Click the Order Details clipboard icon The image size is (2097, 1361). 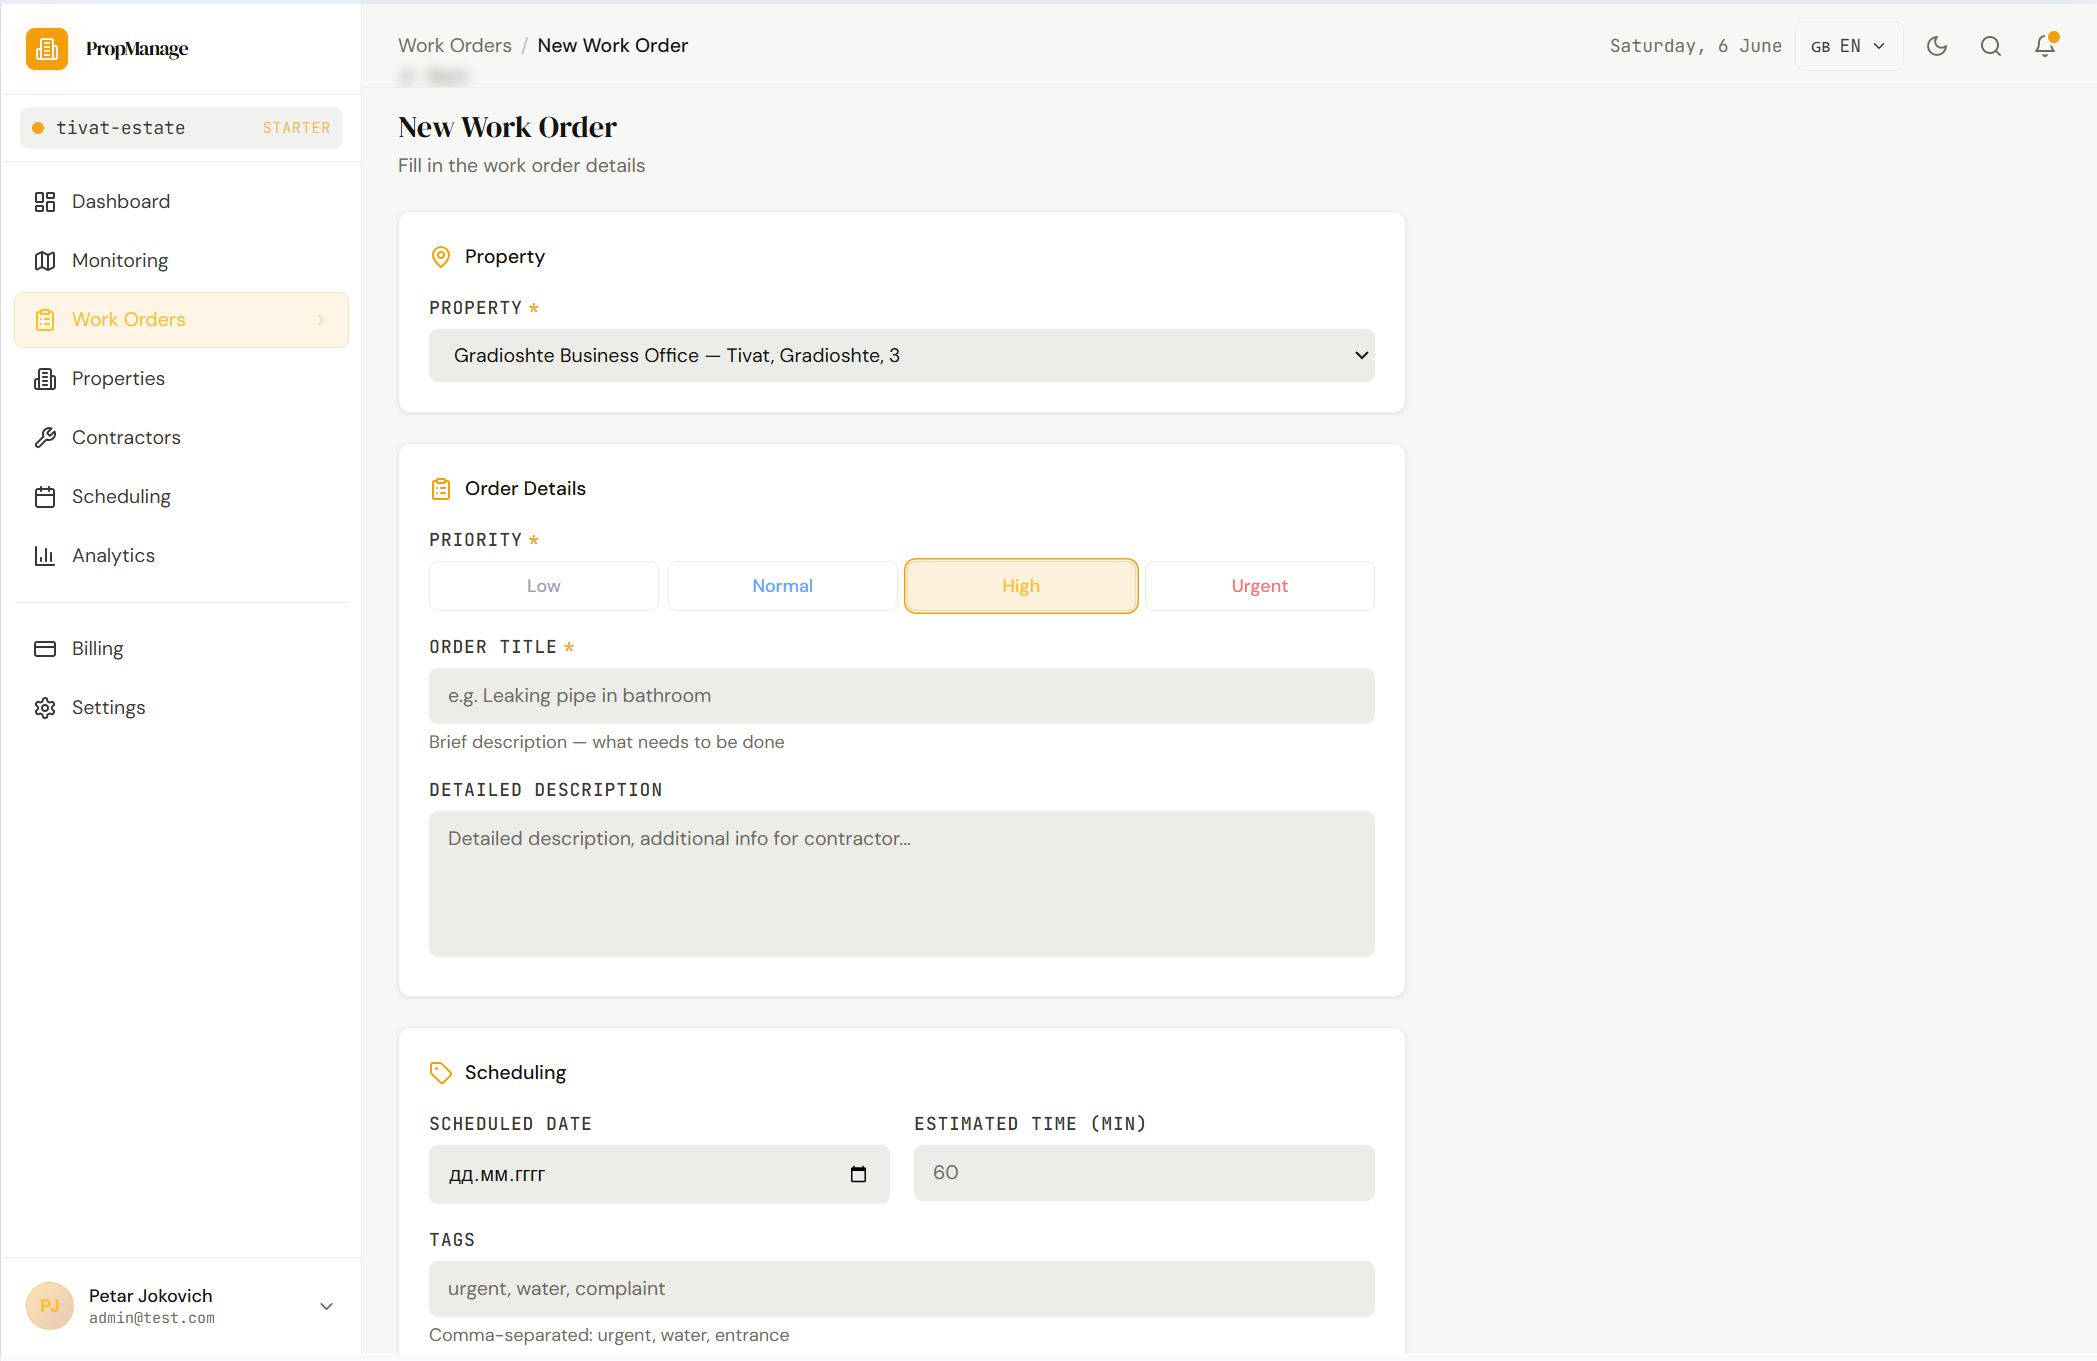pos(441,489)
